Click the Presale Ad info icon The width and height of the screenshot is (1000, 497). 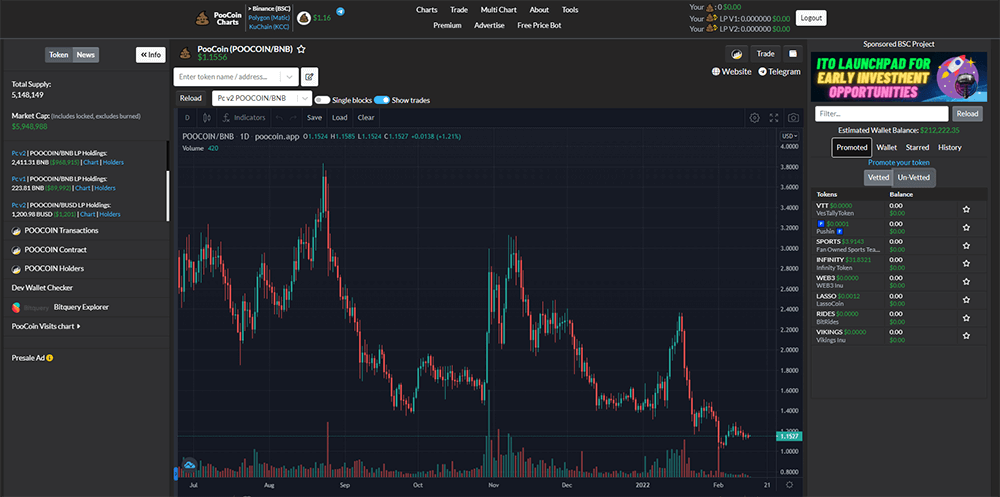tap(50, 358)
